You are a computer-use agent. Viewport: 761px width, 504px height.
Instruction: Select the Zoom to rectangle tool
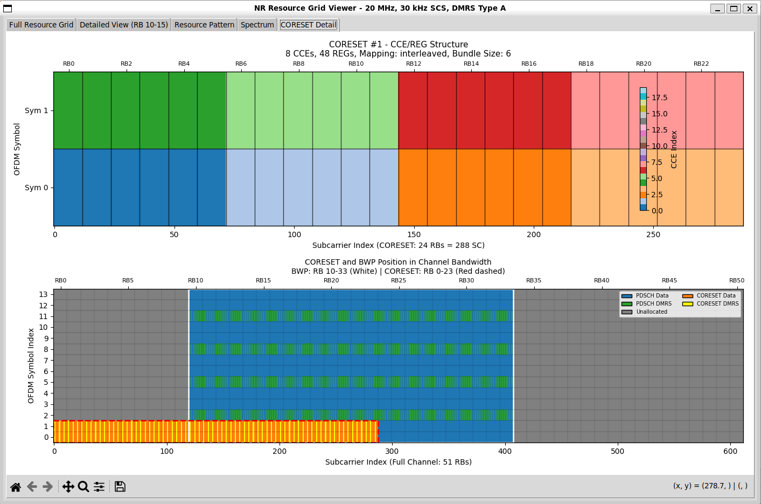tap(84, 487)
